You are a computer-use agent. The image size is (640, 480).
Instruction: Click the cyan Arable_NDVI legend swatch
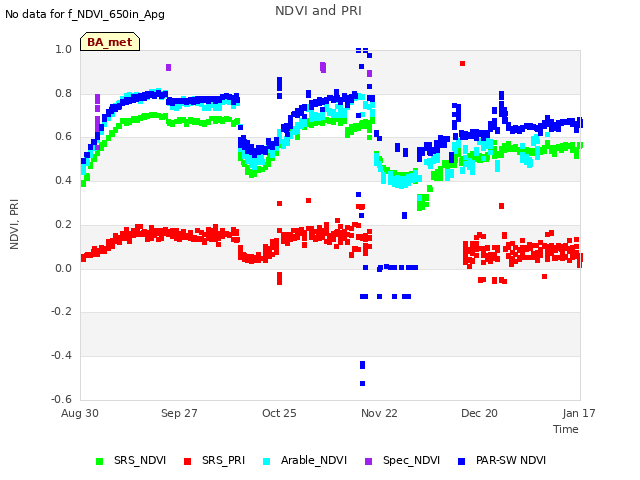pyautogui.click(x=267, y=461)
